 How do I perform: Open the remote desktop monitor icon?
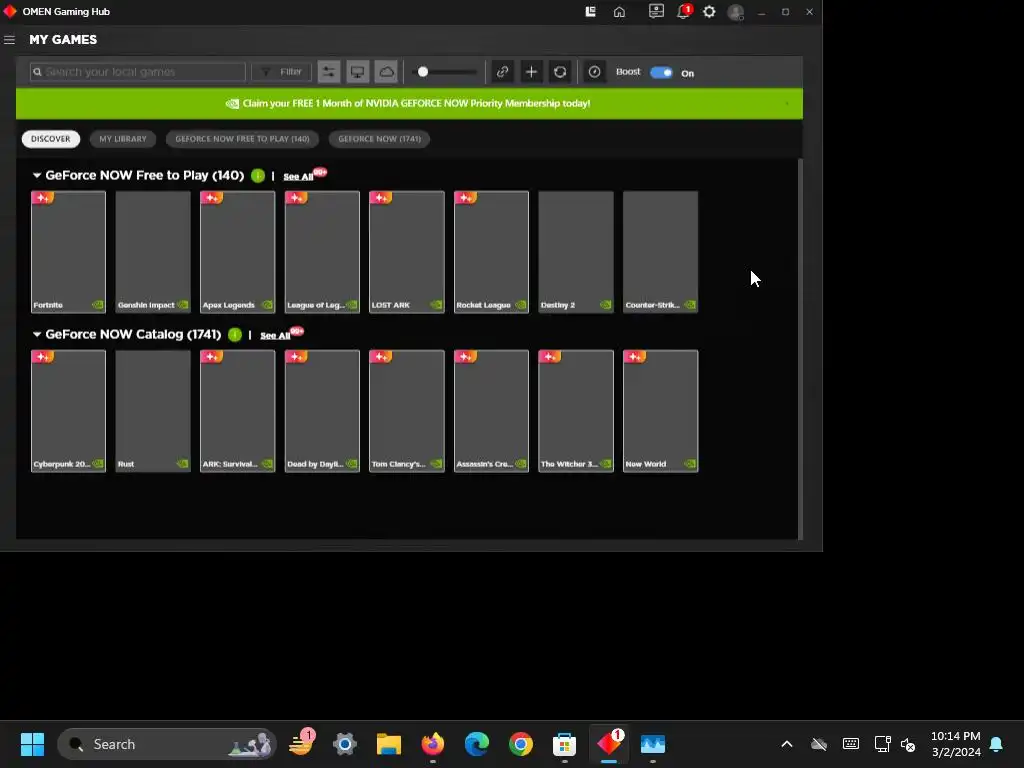656,12
